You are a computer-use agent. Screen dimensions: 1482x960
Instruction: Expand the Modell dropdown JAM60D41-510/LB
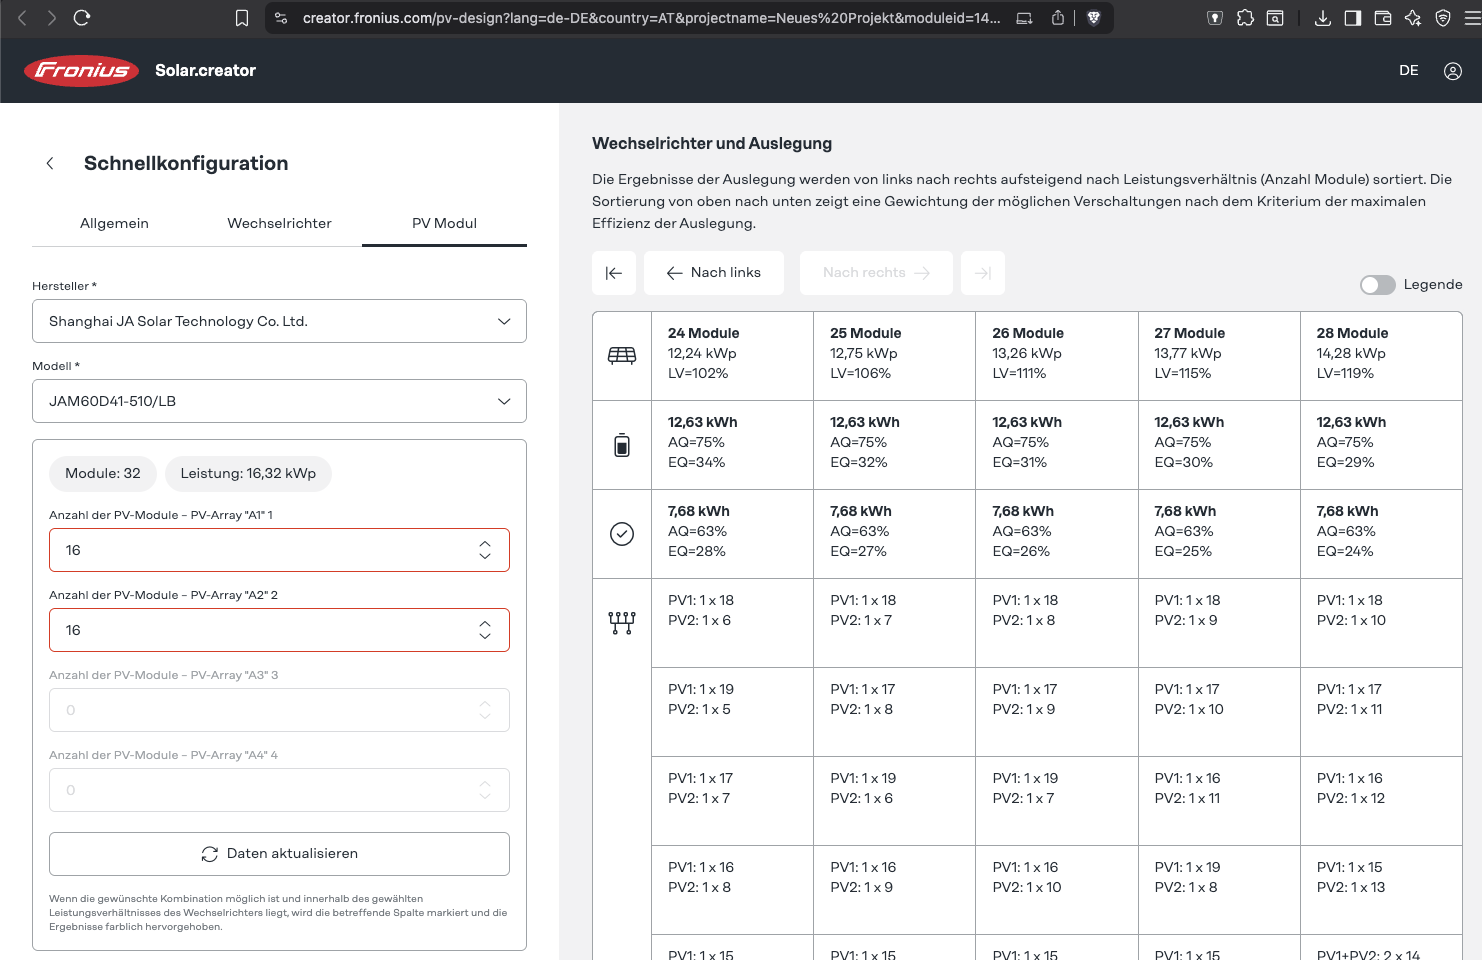(x=279, y=401)
